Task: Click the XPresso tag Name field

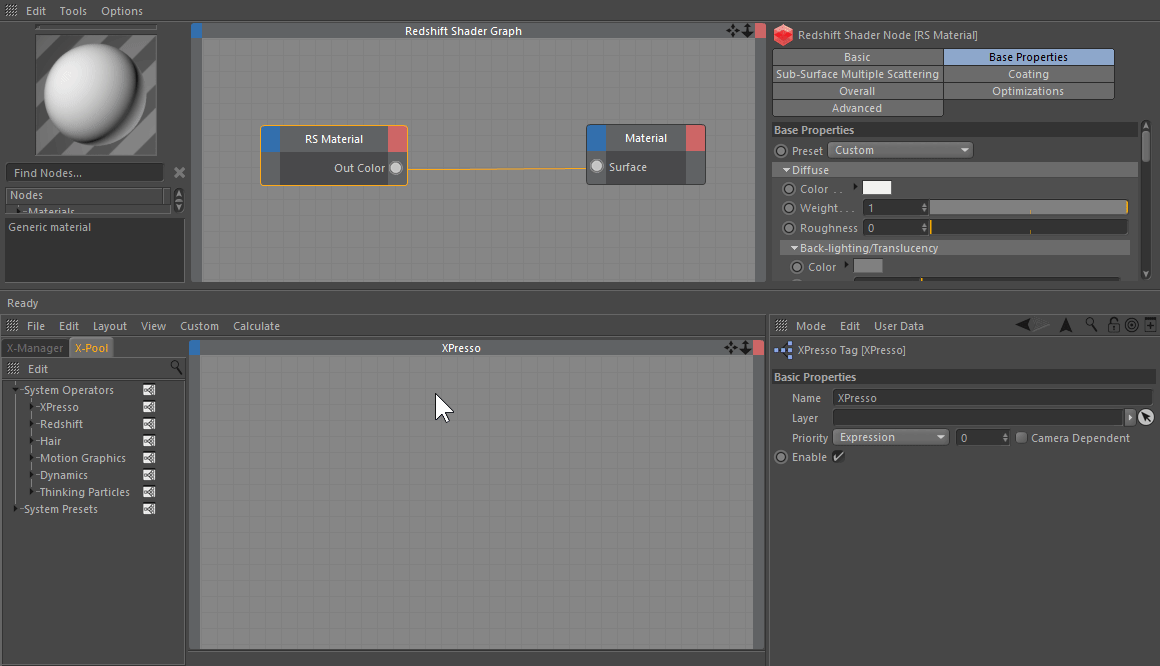Action: [x=992, y=397]
